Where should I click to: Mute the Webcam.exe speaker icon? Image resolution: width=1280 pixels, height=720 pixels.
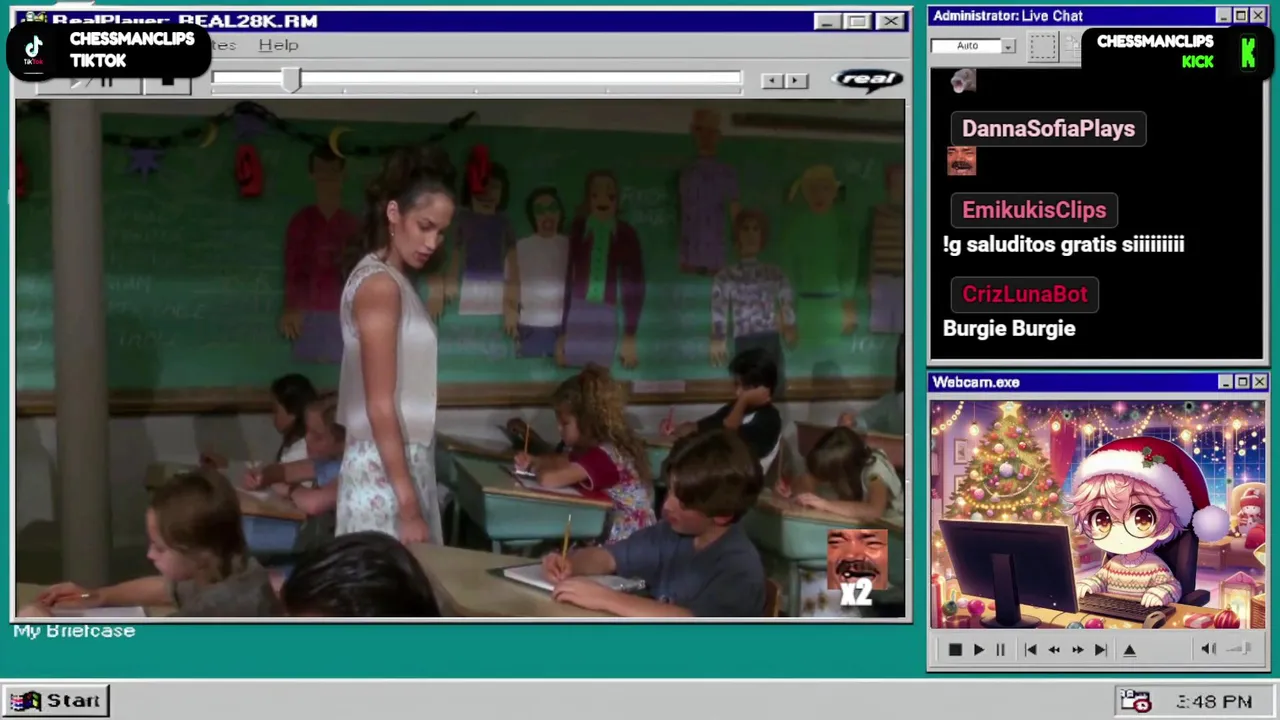1208,649
